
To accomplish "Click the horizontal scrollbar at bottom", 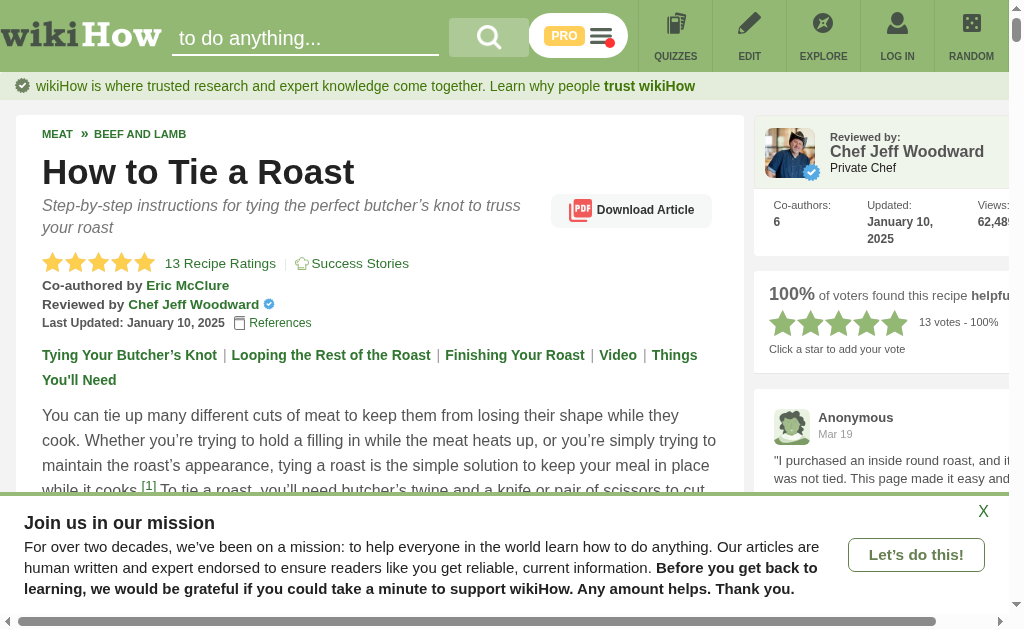I will point(477,621).
